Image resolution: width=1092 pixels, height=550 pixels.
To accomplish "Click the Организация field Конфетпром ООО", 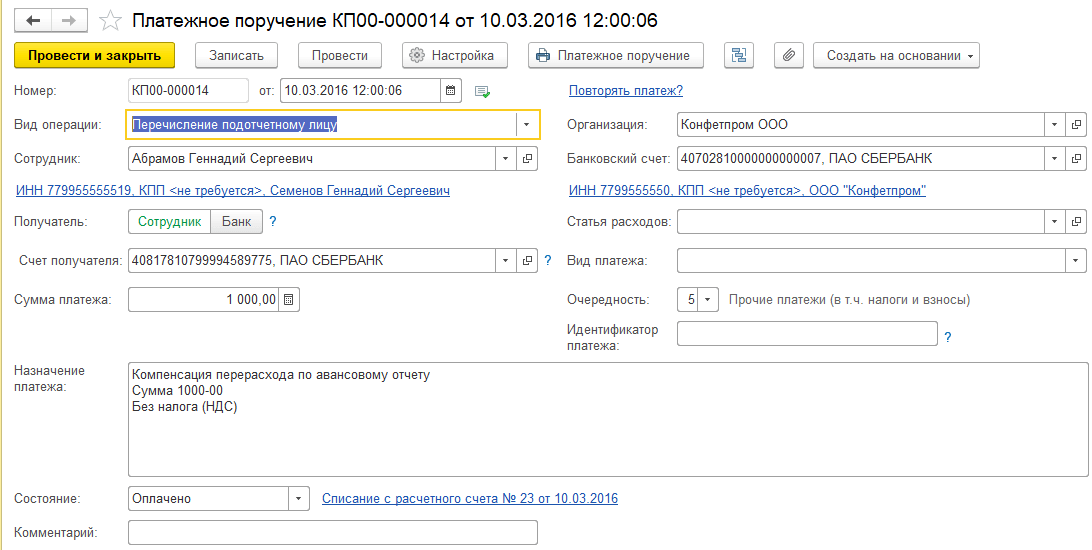I will (861, 125).
